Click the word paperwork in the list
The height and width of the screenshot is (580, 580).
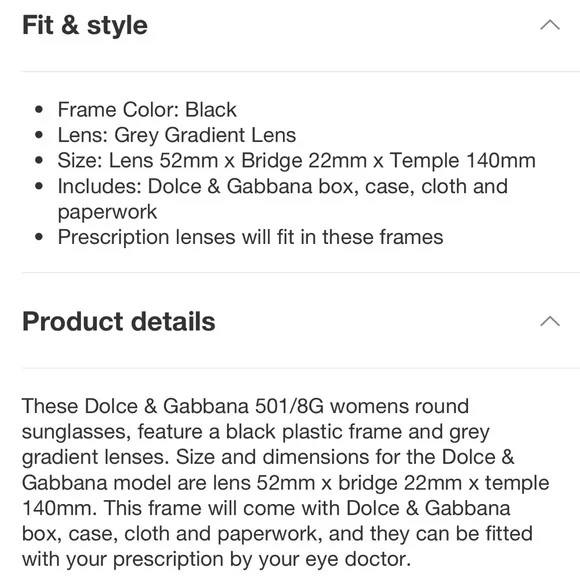tap(107, 212)
